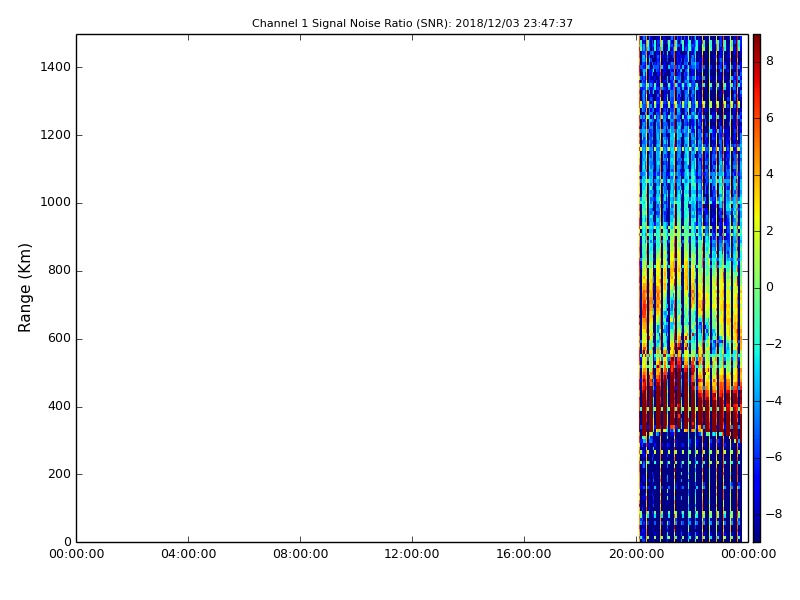Click the 200 tick label on range axis
The image size is (800, 600).
[x=59, y=474]
